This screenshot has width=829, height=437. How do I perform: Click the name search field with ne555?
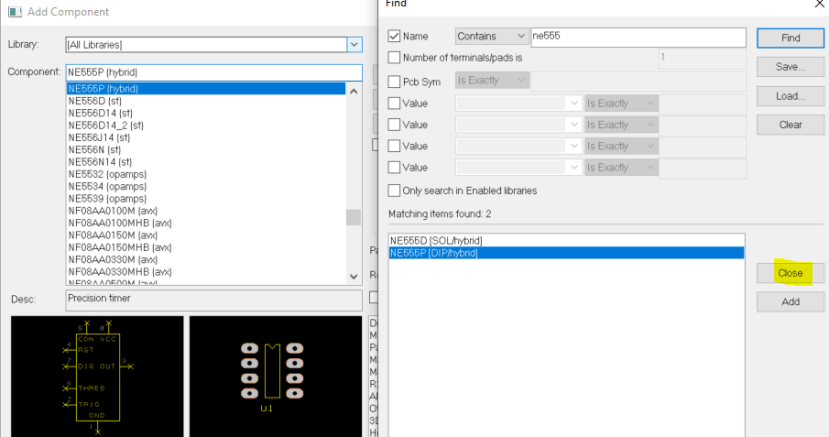coord(638,36)
